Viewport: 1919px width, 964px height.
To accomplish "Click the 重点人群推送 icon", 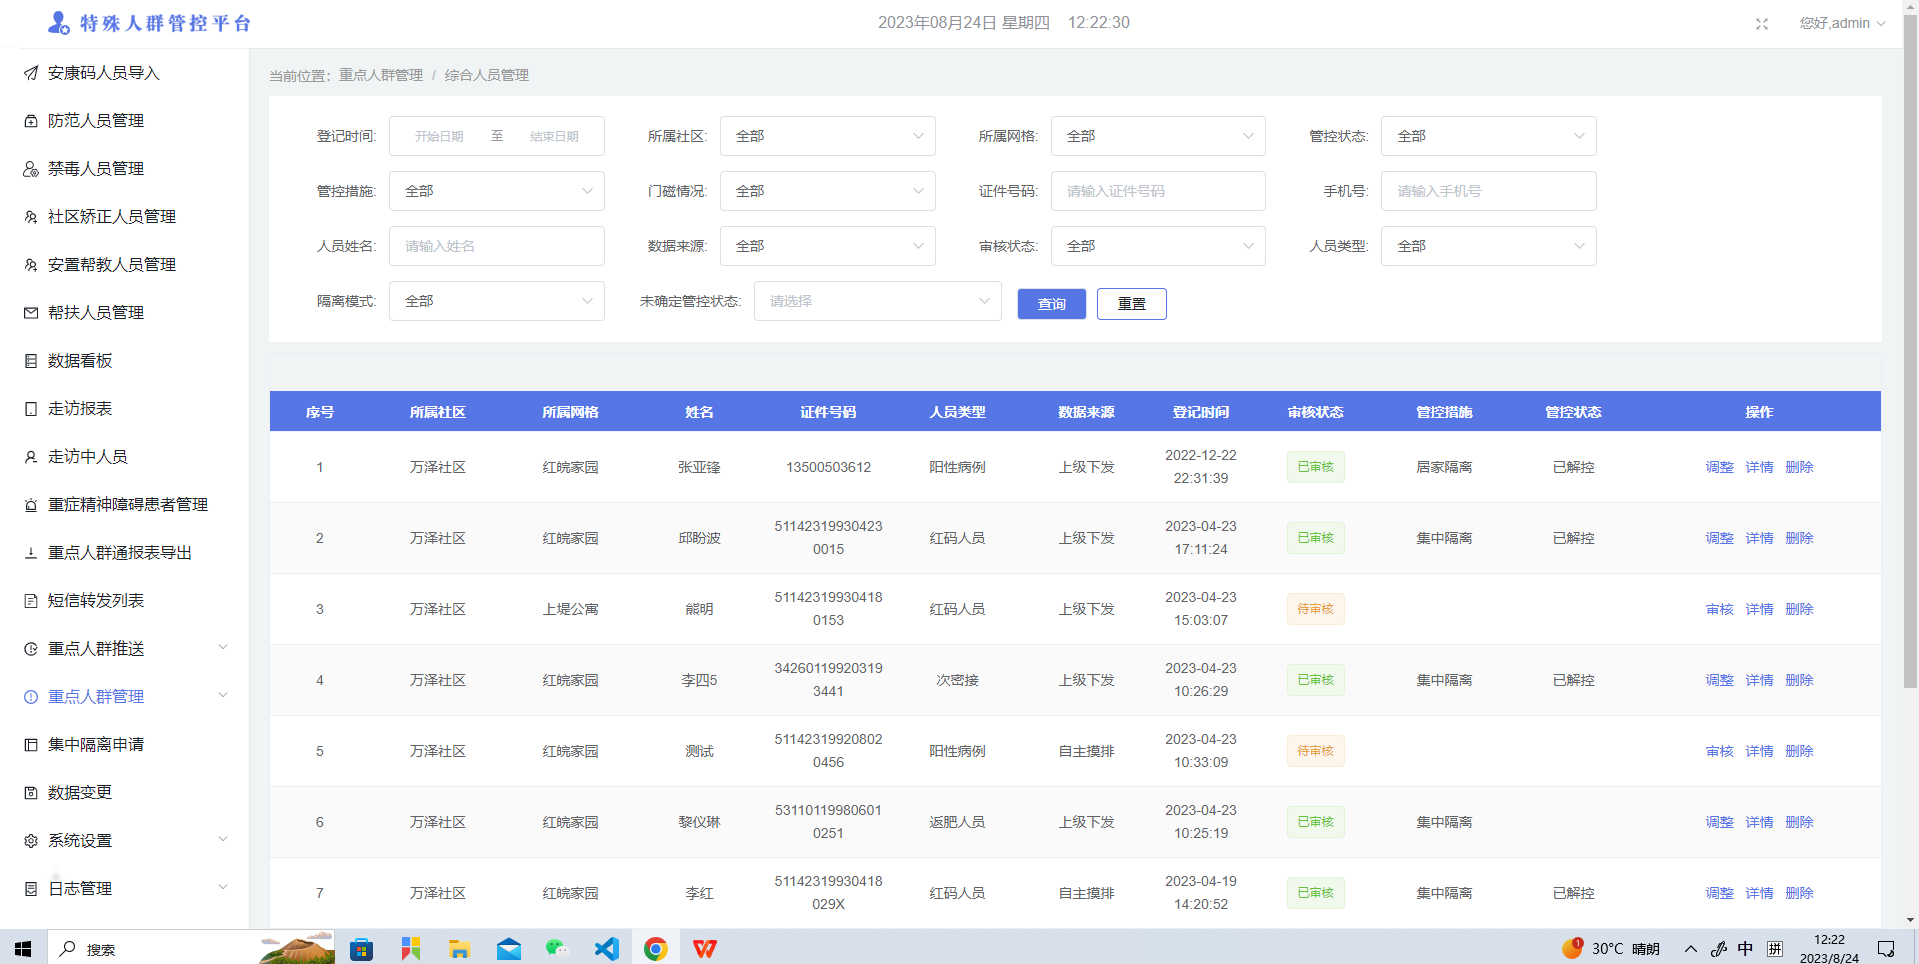I will pyautogui.click(x=31, y=649).
